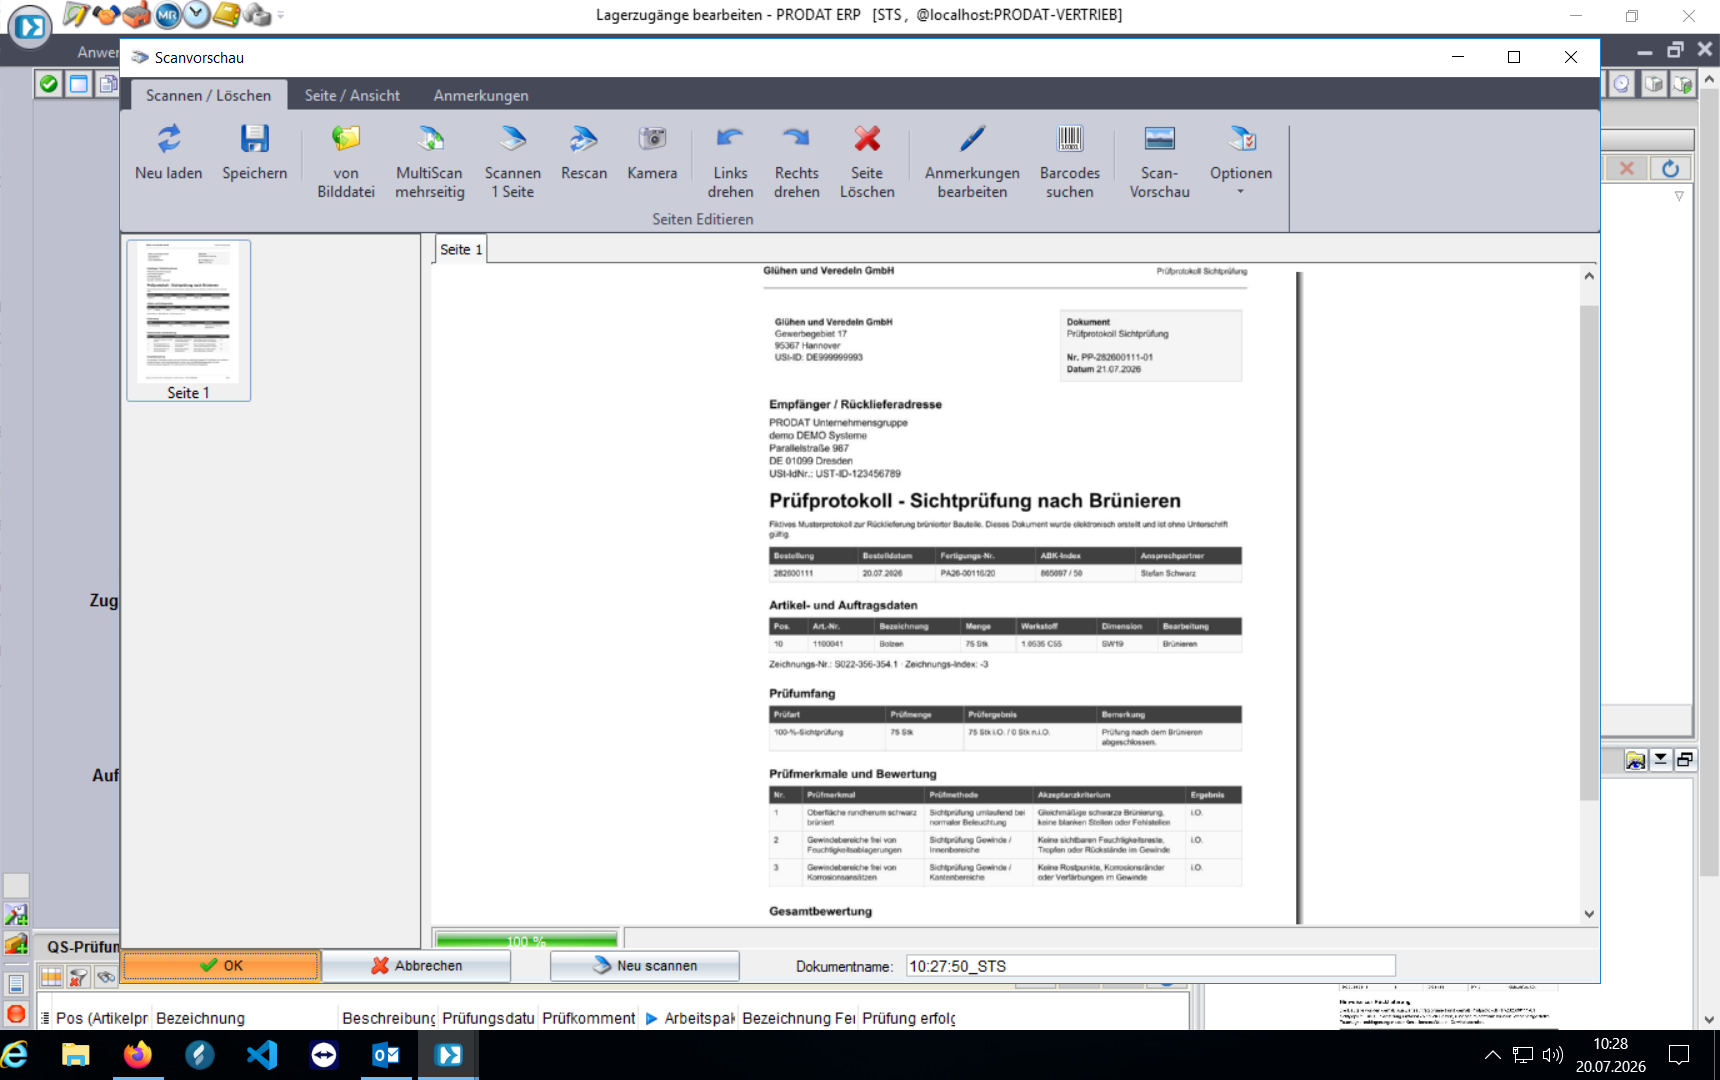Click the binoculars search icon
Image resolution: width=1720 pixels, height=1080 pixels.
105,977
